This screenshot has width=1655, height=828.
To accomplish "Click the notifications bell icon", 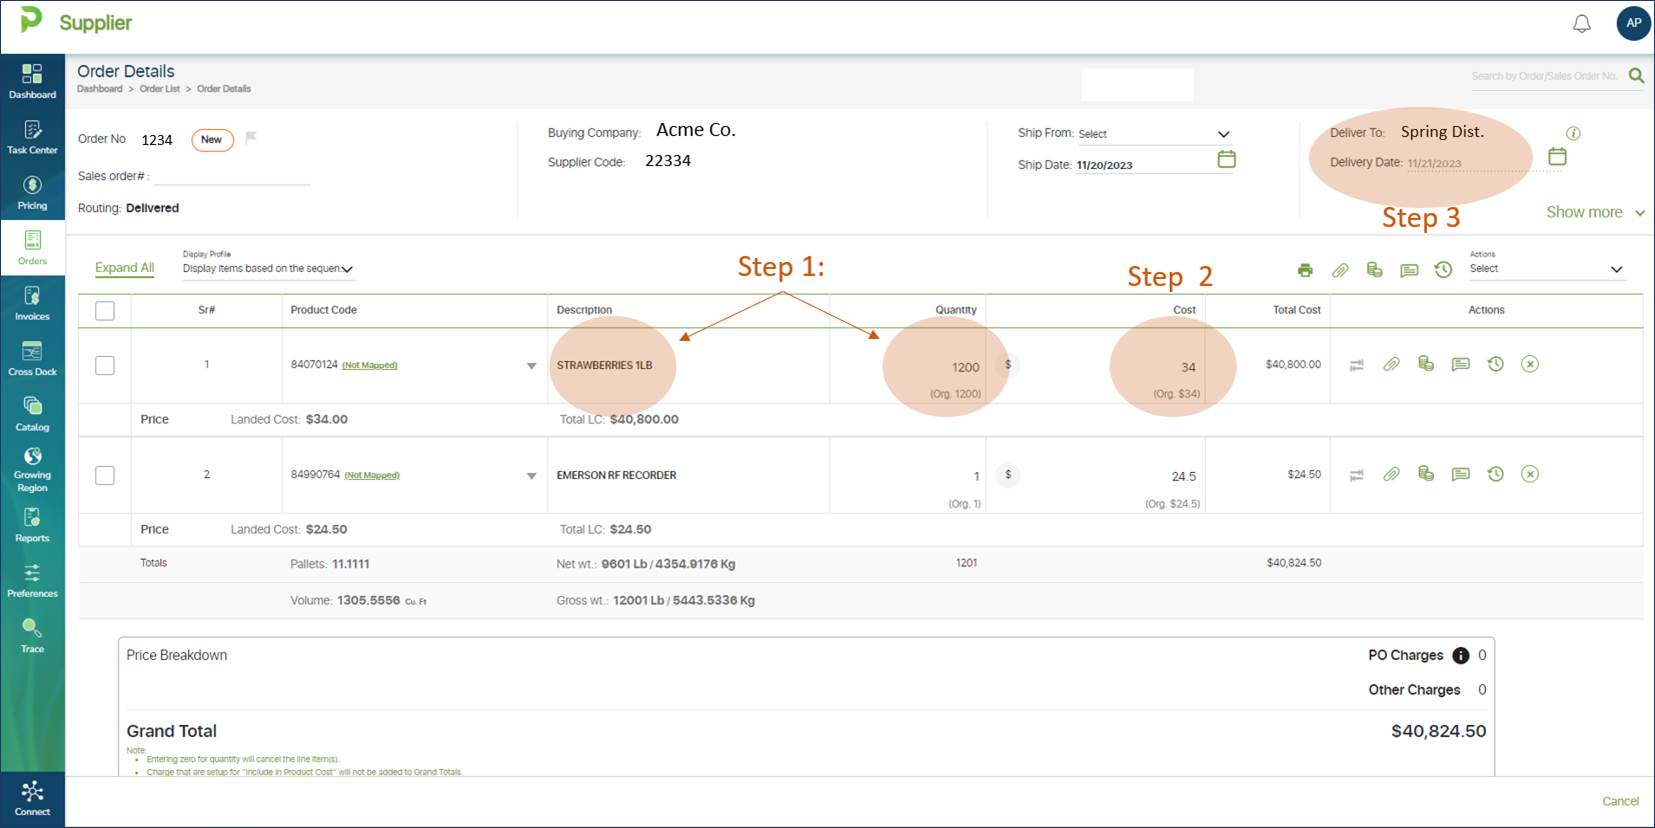I will [x=1582, y=23].
